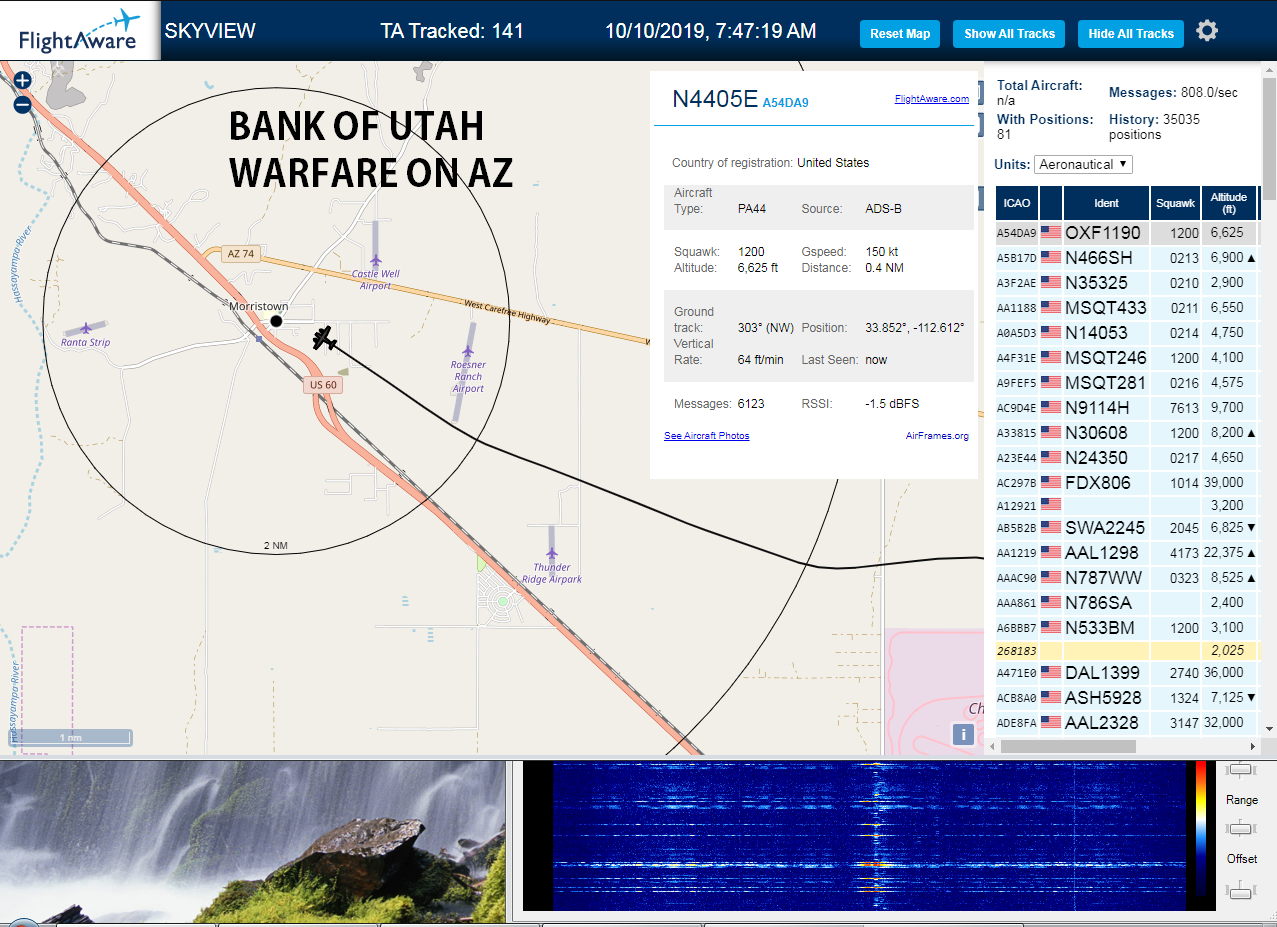This screenshot has width=1277, height=927.
Task: Click Hide All Tracks button
Action: coord(1131,34)
